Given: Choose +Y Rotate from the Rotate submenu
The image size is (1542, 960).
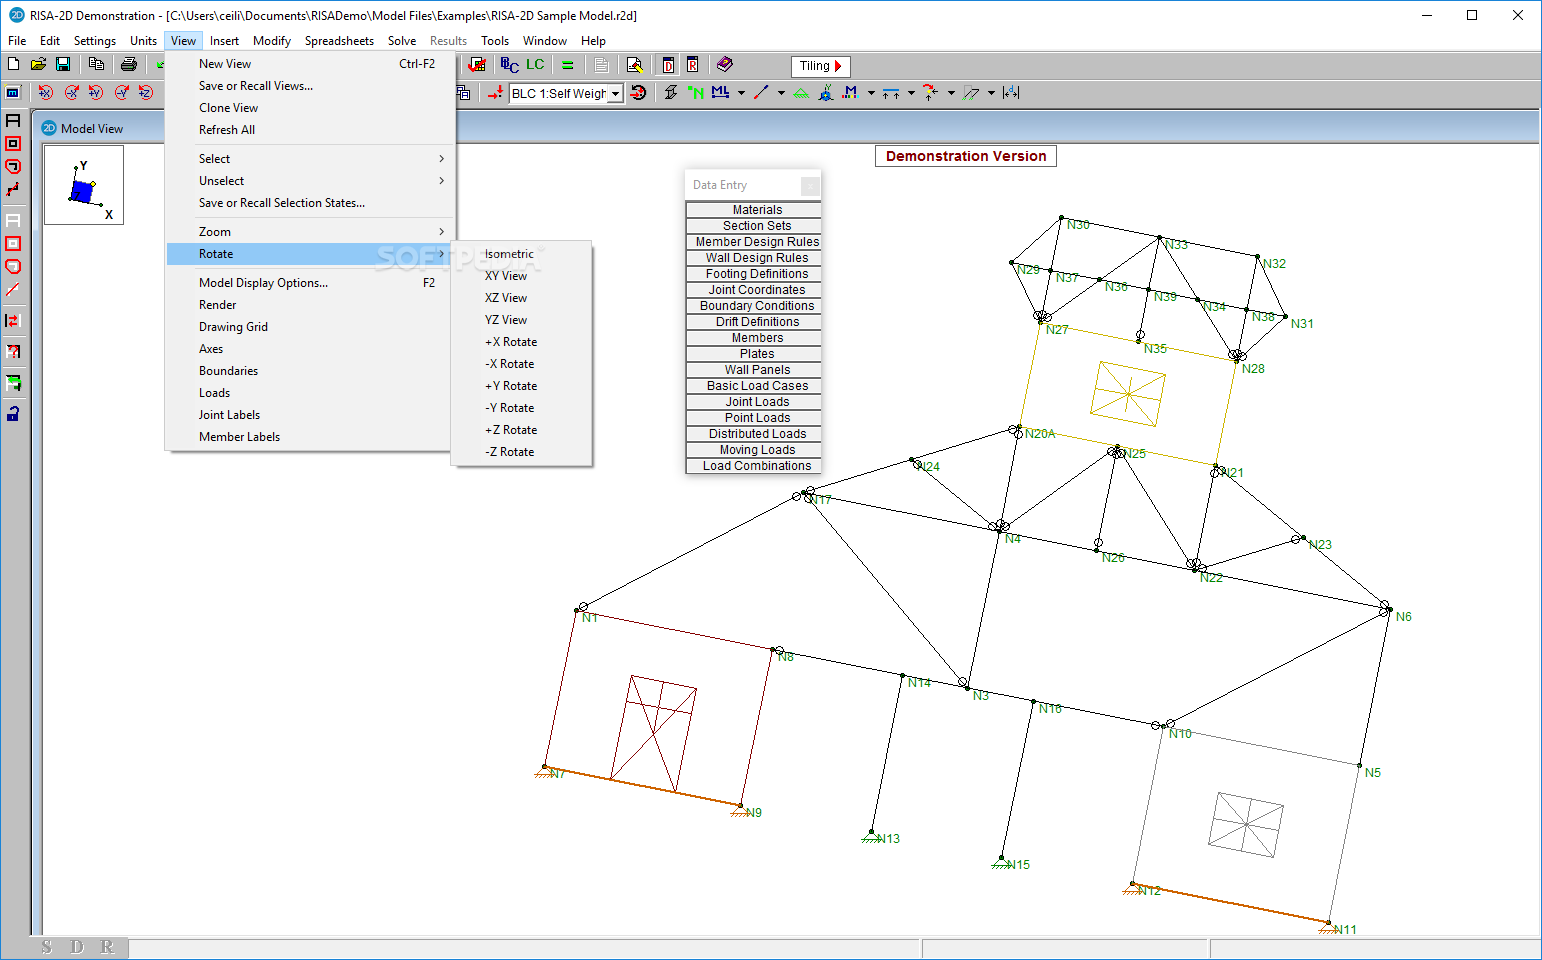Looking at the screenshot, I should (522, 386).
